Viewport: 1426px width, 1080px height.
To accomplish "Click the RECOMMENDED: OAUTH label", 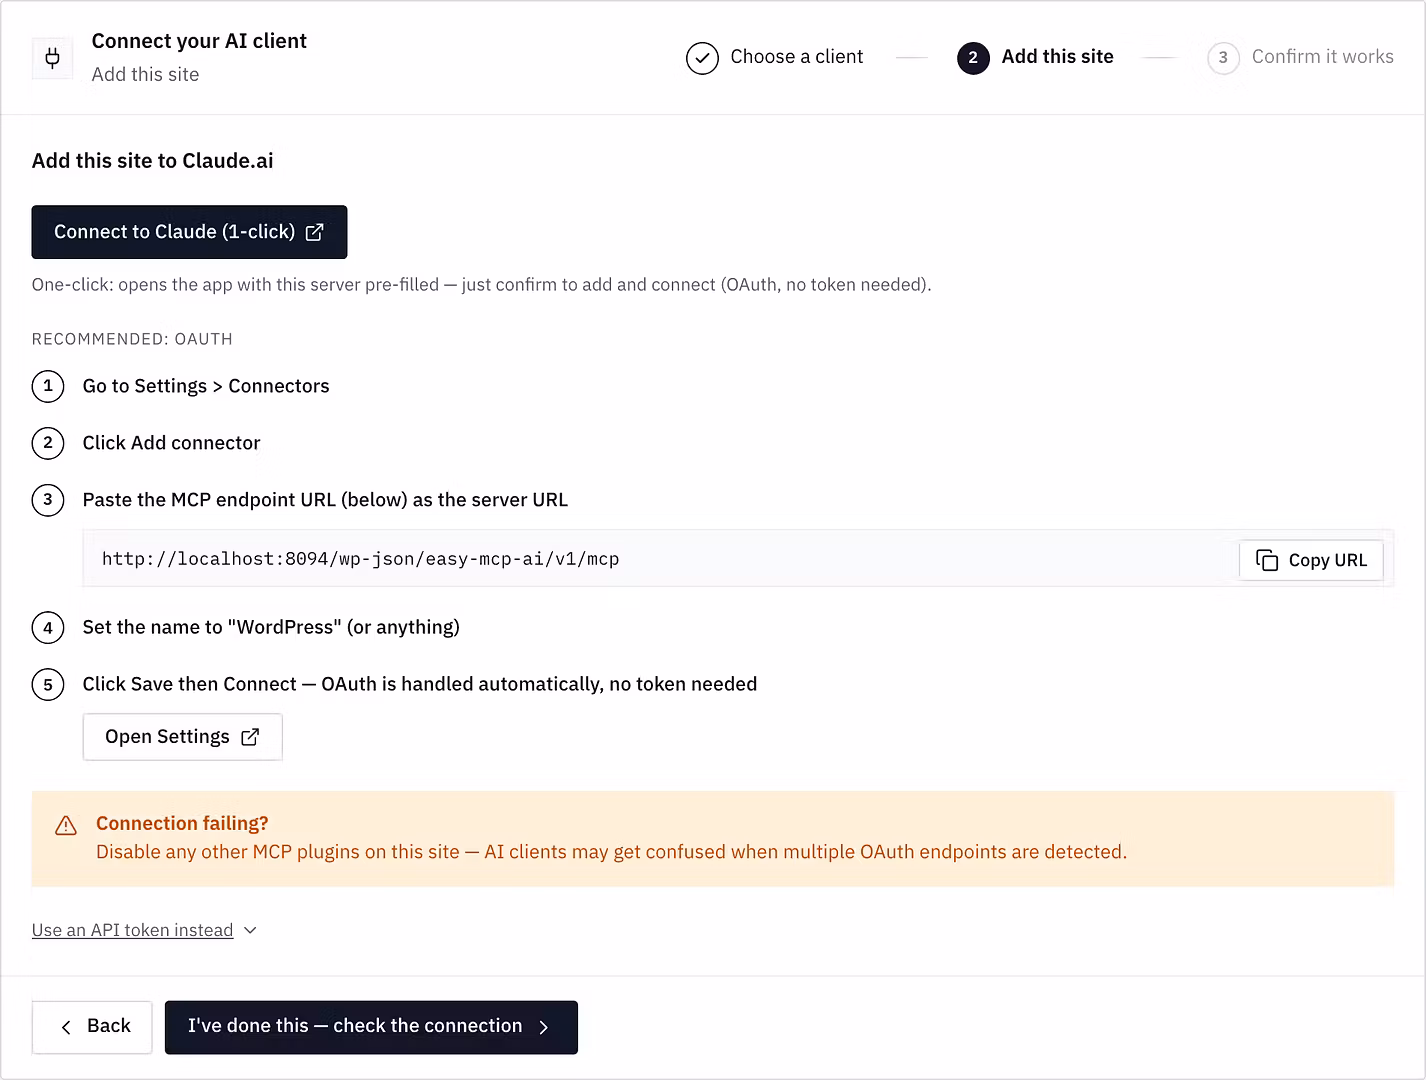I will [x=132, y=339].
